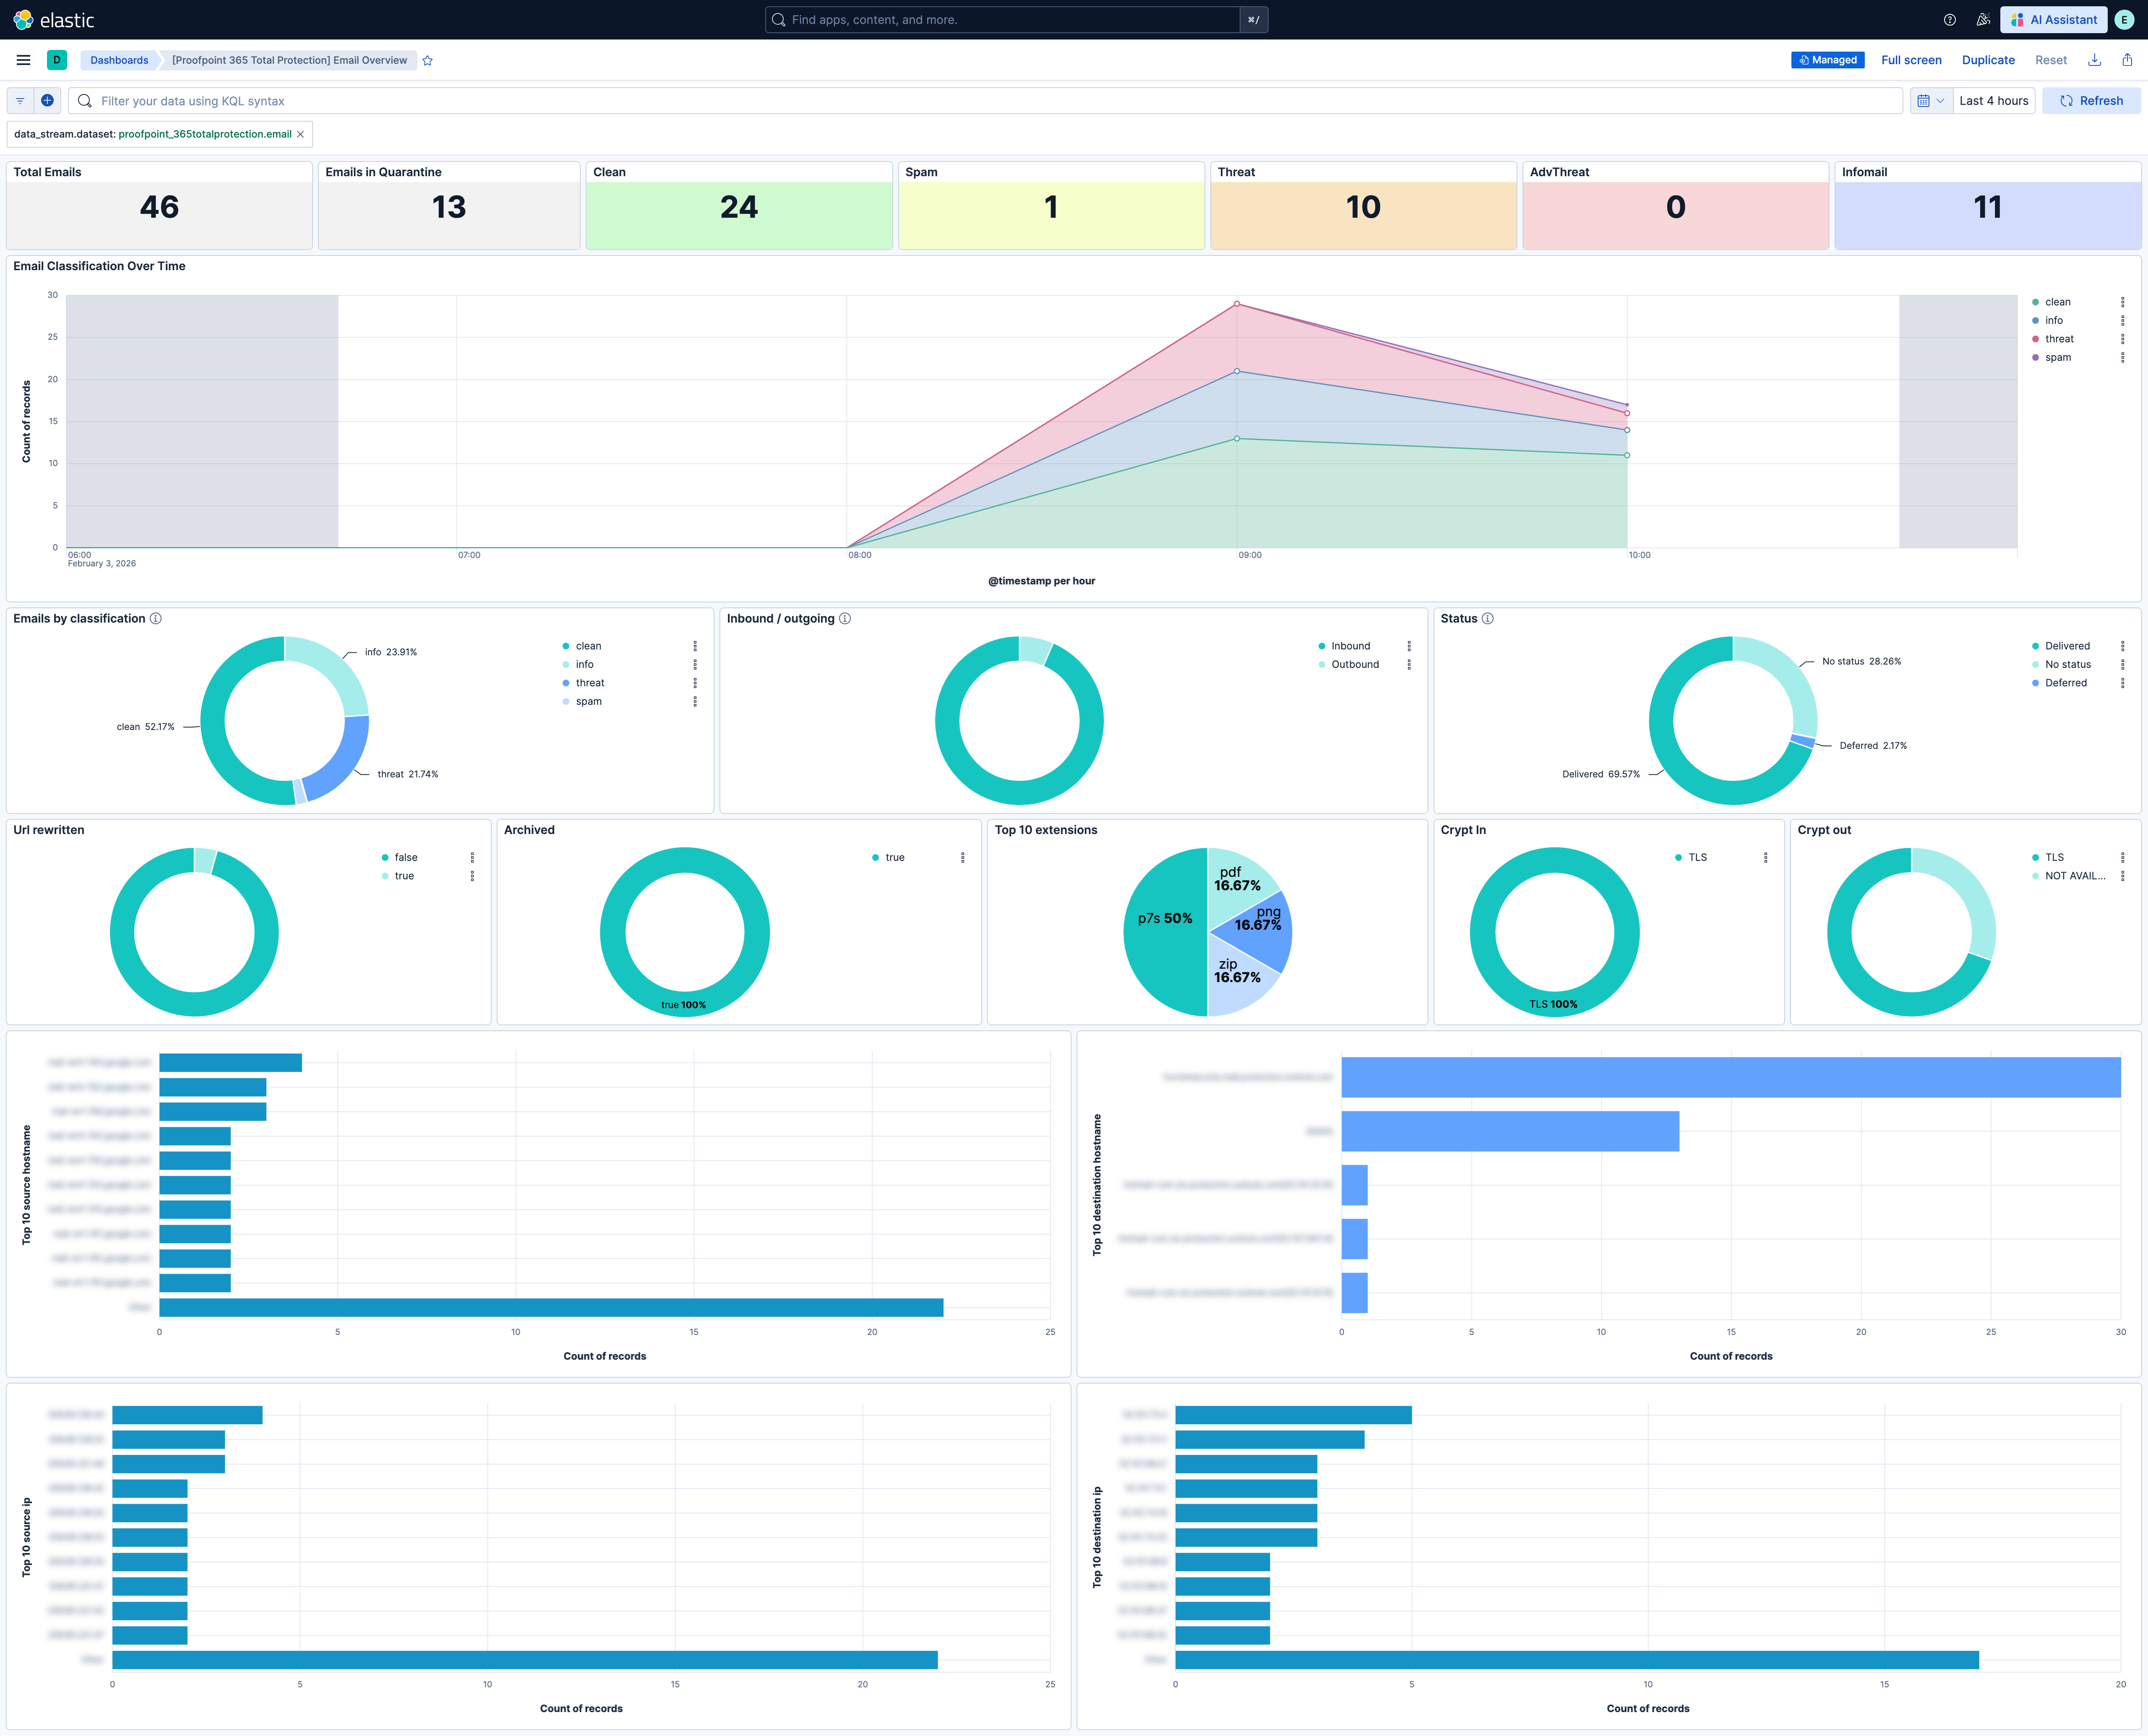Click the Managed badge
This screenshot has height=1736, width=2148.
(1827, 60)
